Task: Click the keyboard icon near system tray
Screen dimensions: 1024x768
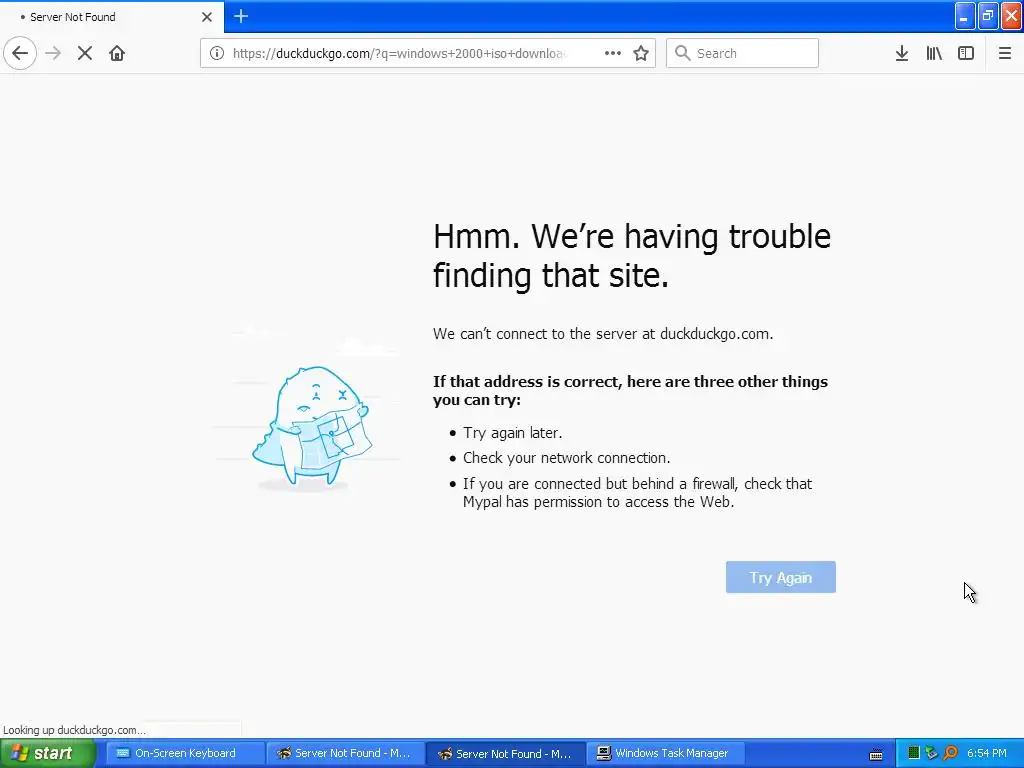Action: click(876, 755)
